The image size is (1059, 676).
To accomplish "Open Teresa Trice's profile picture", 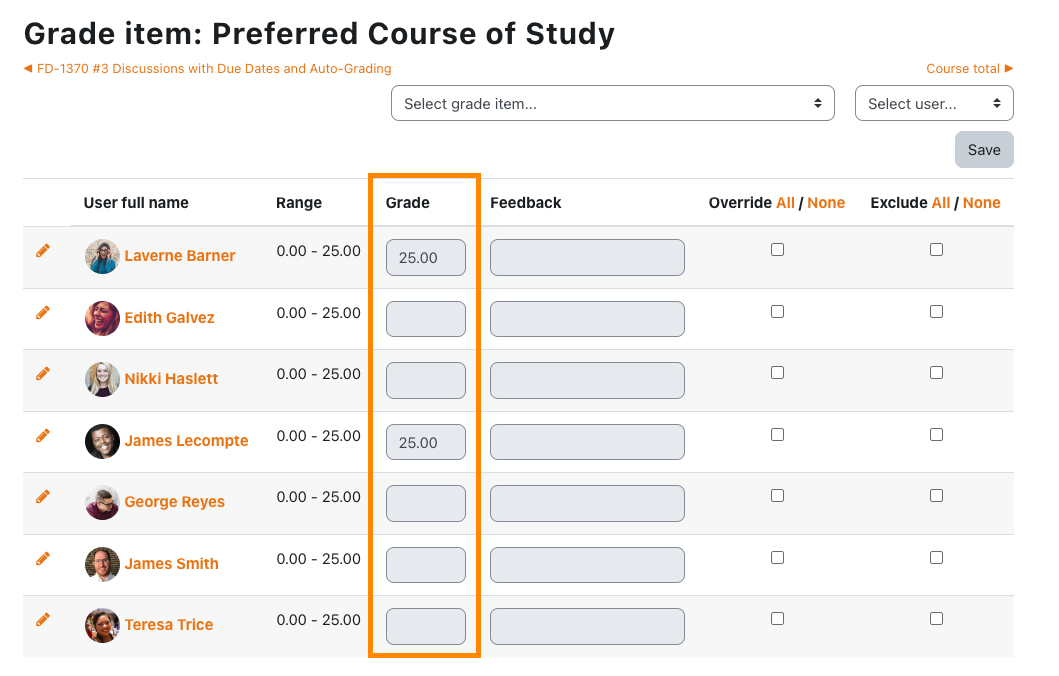I will click(102, 625).
